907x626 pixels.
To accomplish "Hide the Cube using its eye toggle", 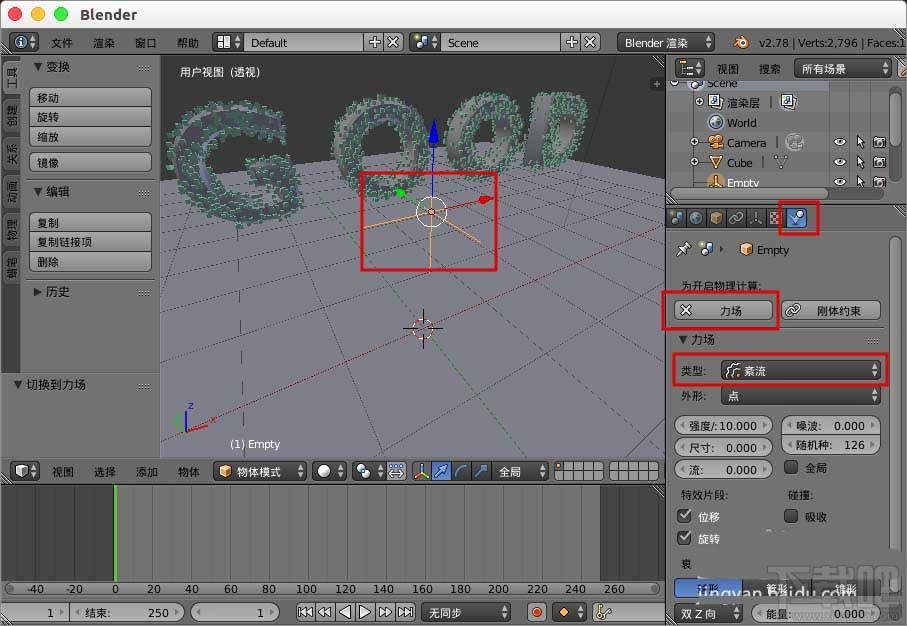I will (x=839, y=161).
